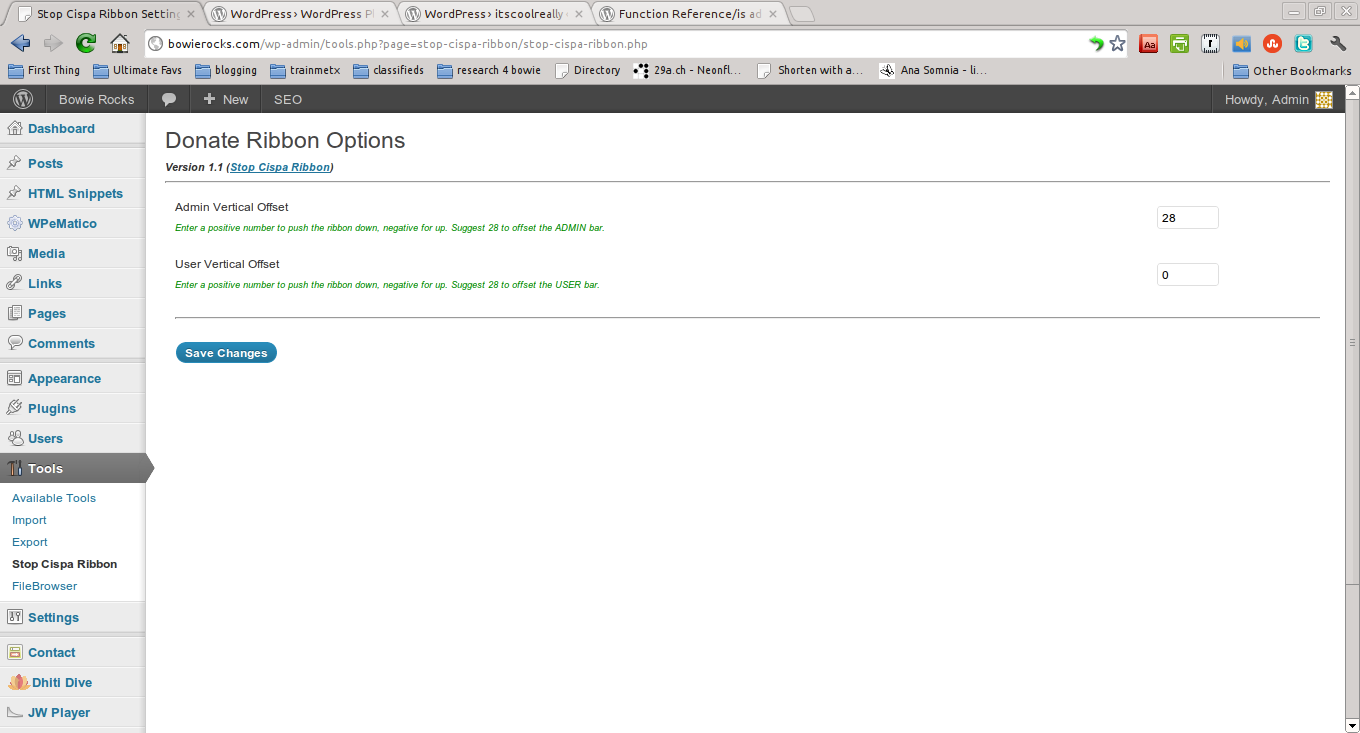Viewport: 1360px width, 733px height.
Task: Open the Appearance section in sidebar
Action: (x=64, y=378)
